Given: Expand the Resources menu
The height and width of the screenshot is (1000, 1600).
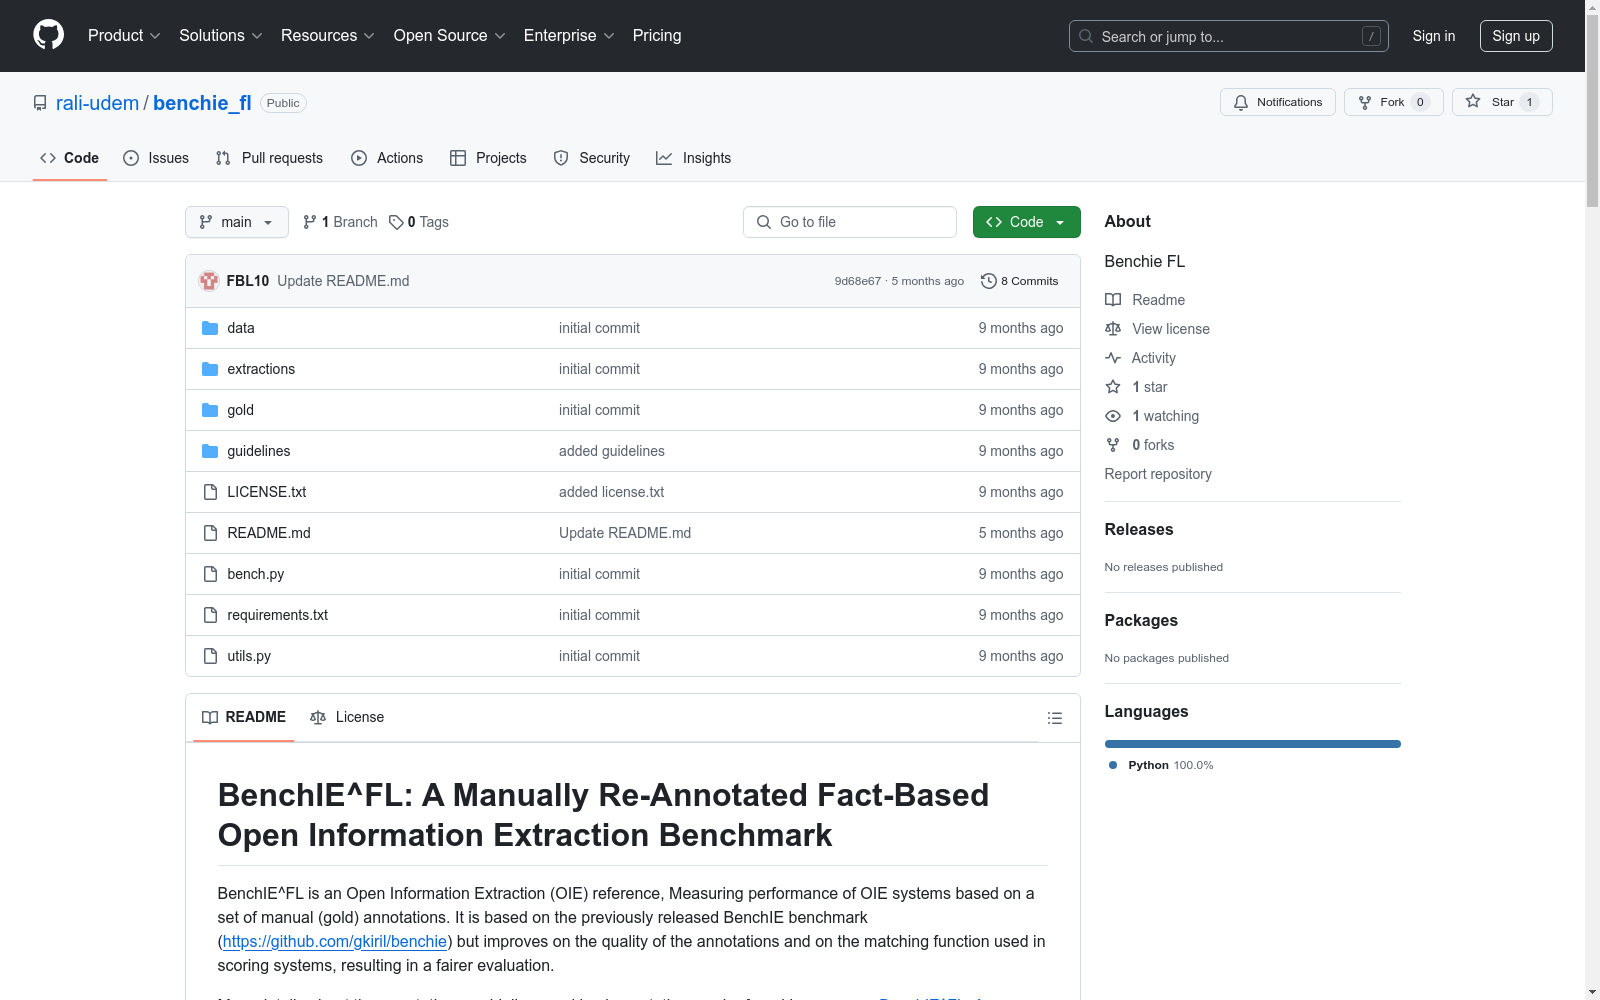Looking at the screenshot, I should tap(328, 36).
